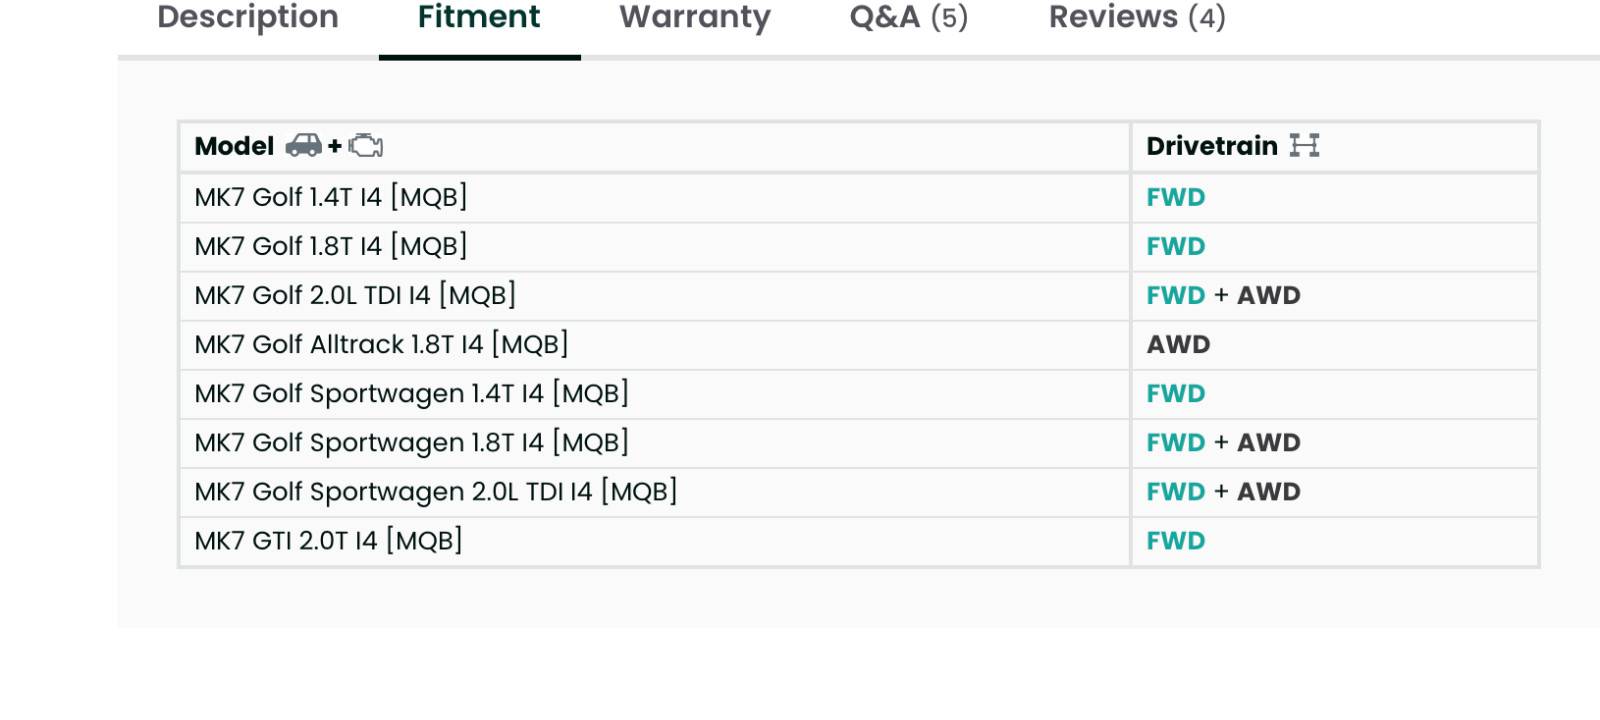
Task: Click FWD link for Sportwagen 1.8T row
Action: 1176,442
